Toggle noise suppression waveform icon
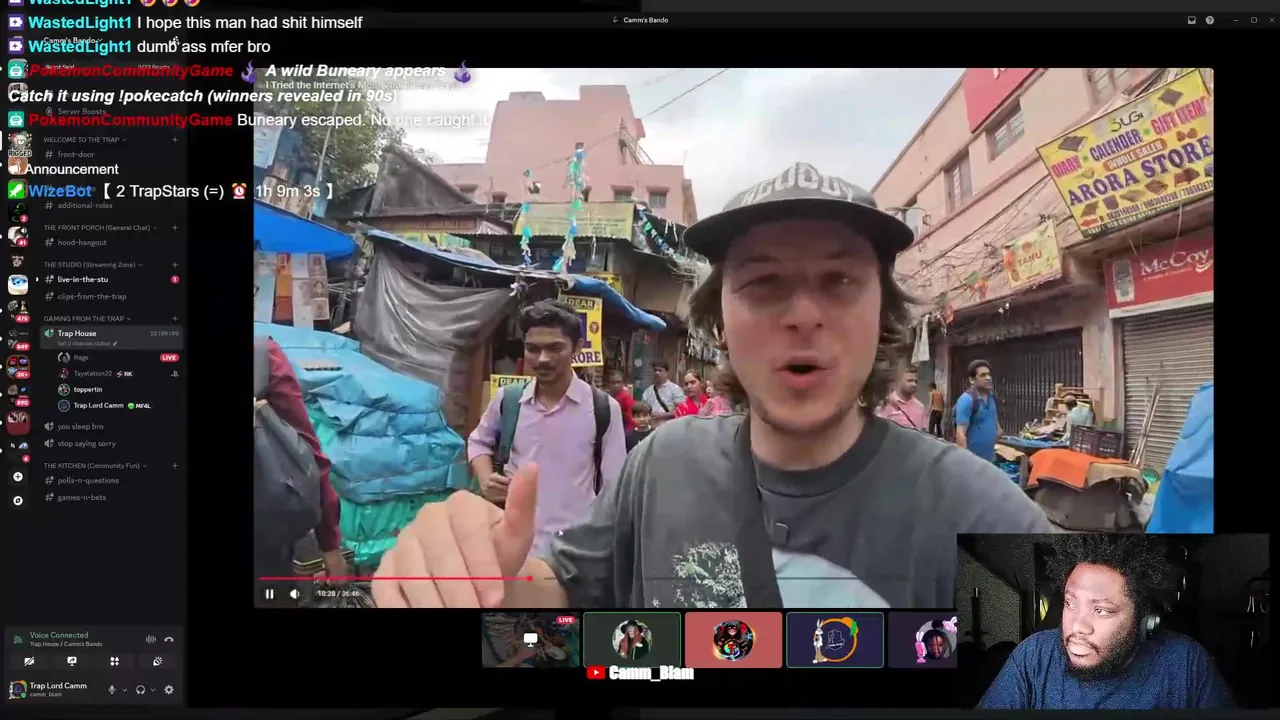The image size is (1280, 720). [151, 639]
